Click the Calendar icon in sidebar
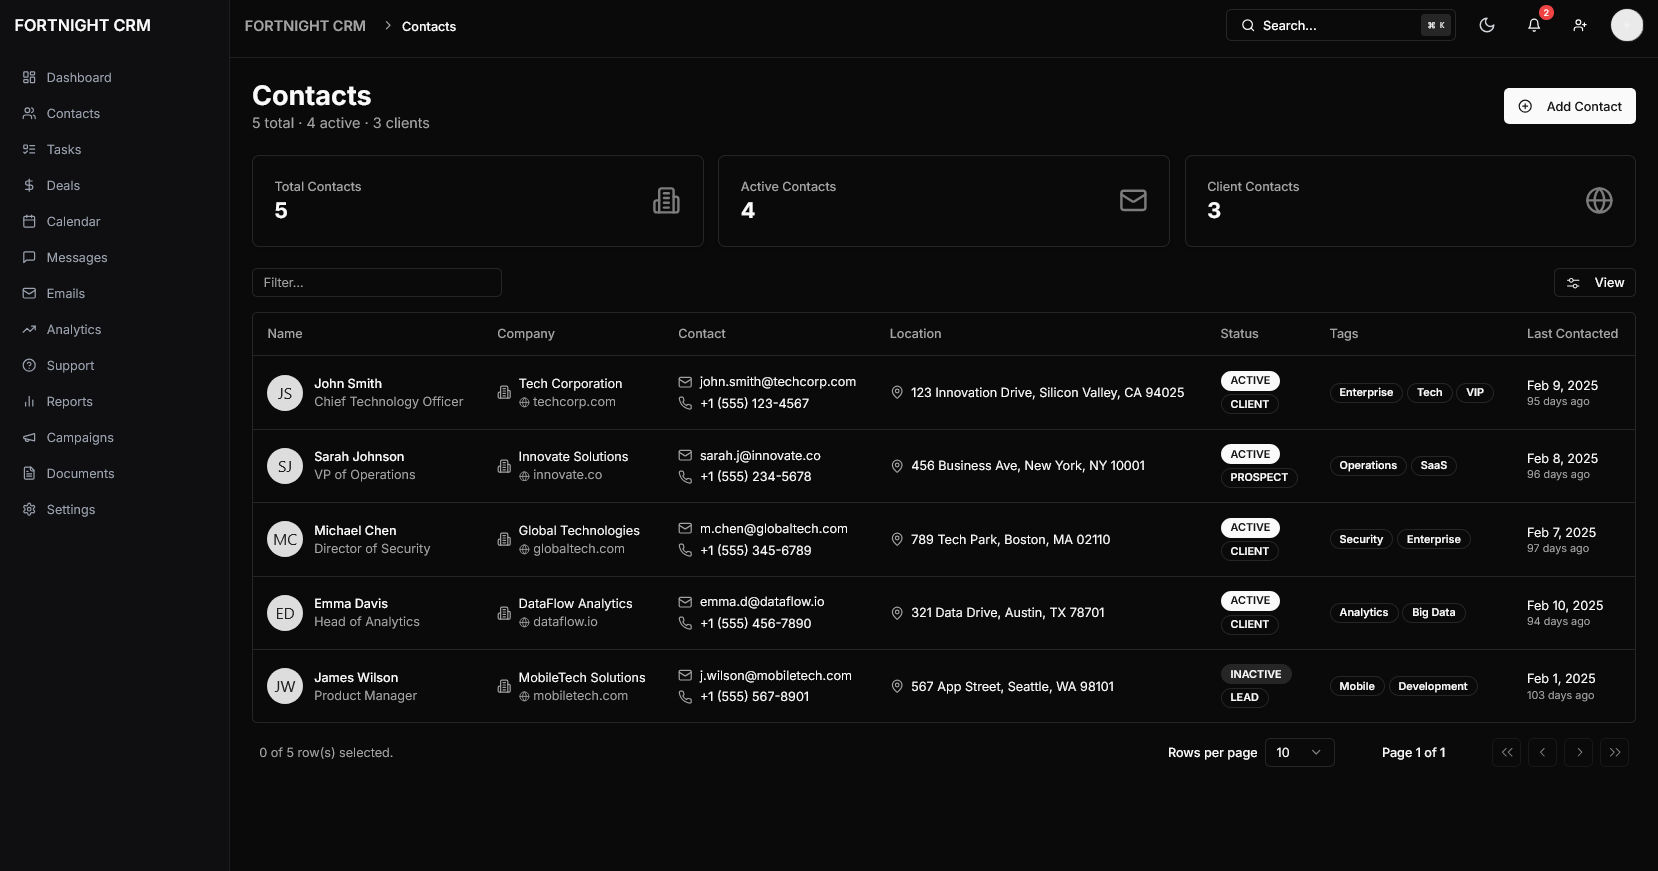Screen dimensions: 1658x871 29,221
